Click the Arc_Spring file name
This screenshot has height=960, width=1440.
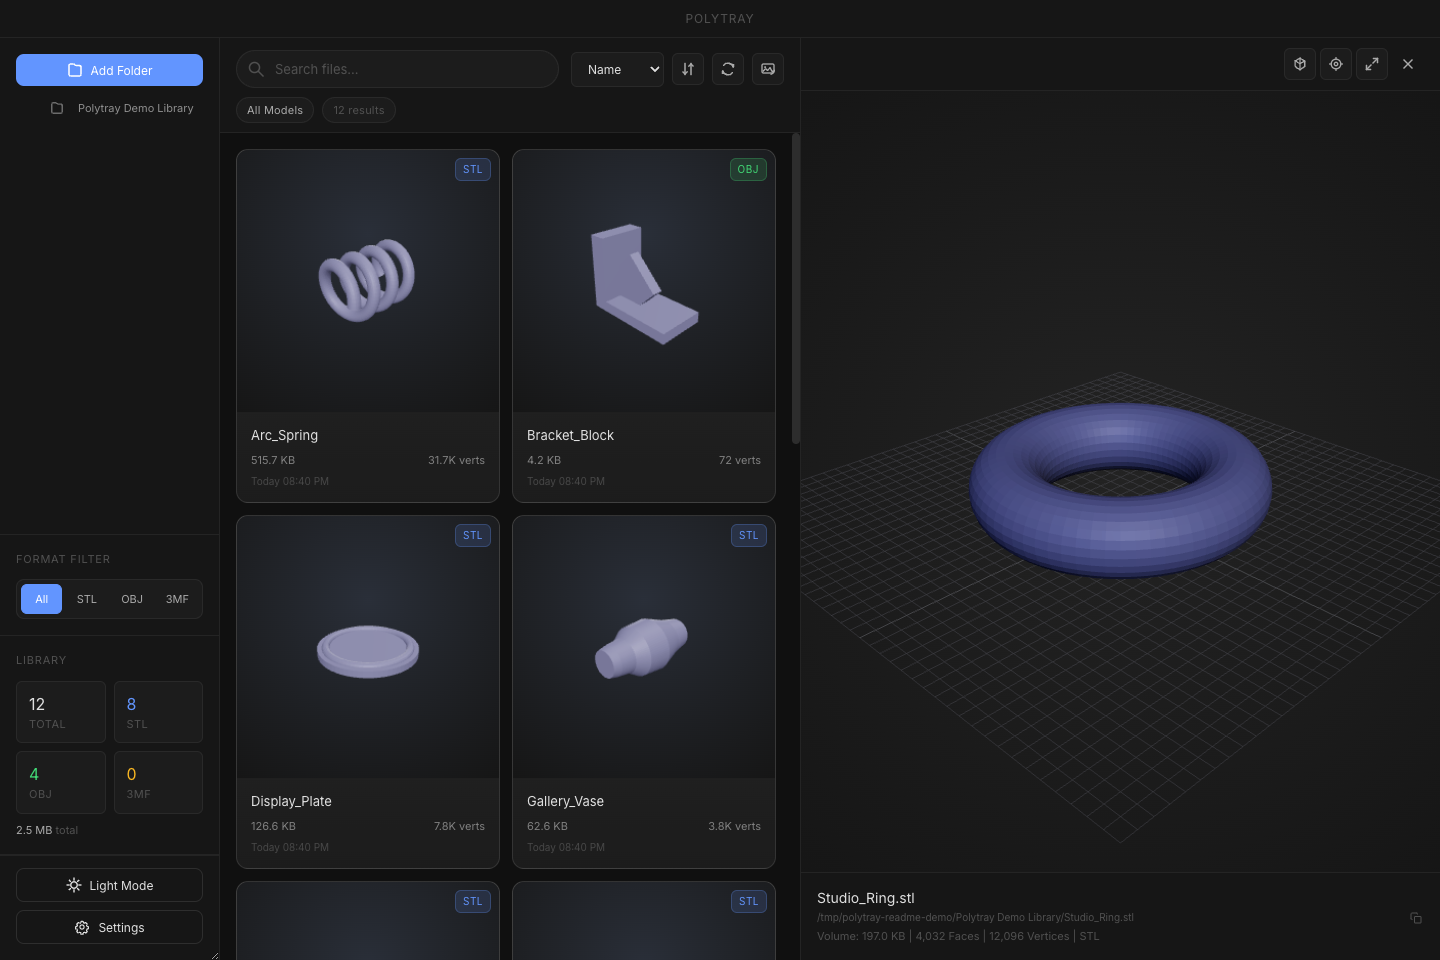point(284,435)
